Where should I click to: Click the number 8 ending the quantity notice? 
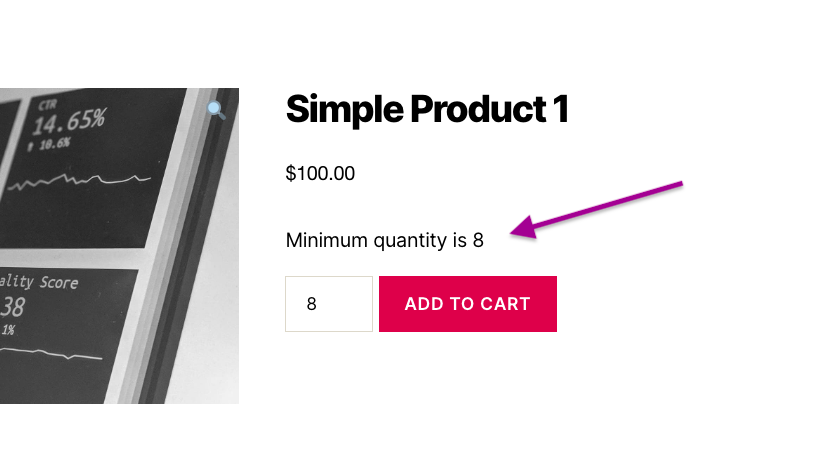click(x=478, y=240)
